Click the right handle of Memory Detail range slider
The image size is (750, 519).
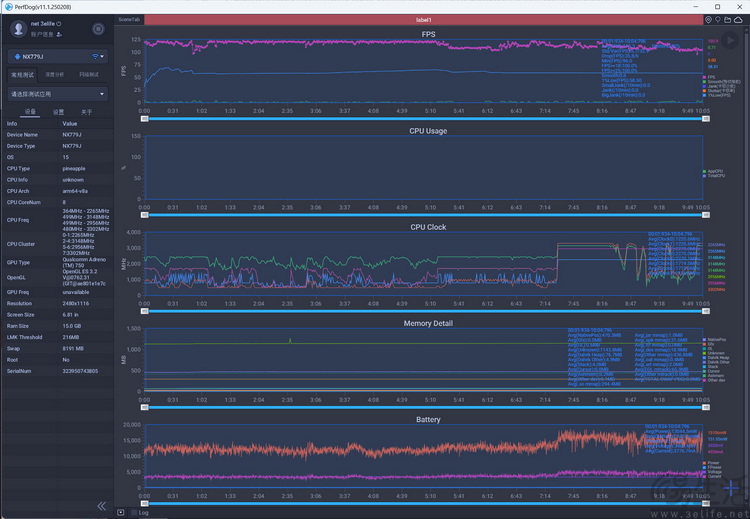pos(706,408)
